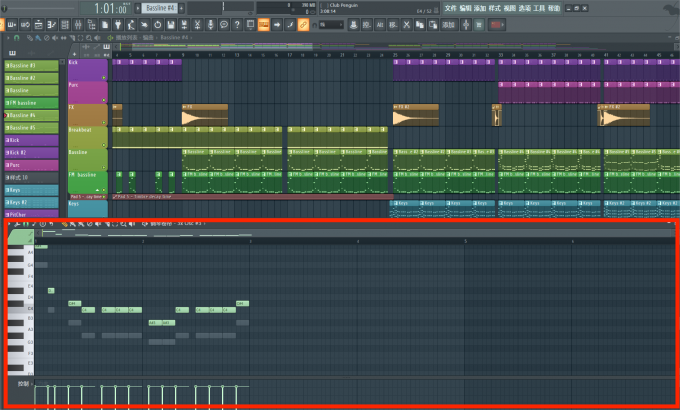Click the first FX audio clip in playlist
Screen dimensions: 680x410
pos(205,115)
